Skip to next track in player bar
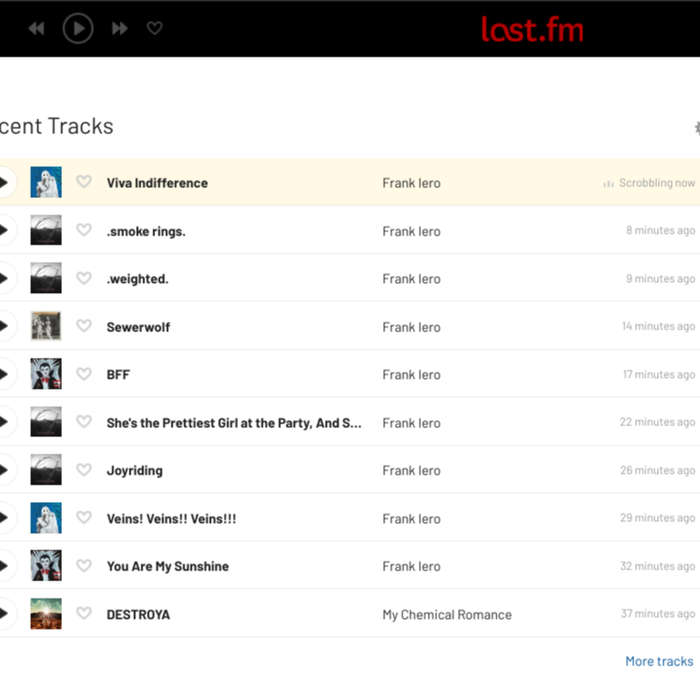The image size is (700, 700). coord(120,29)
